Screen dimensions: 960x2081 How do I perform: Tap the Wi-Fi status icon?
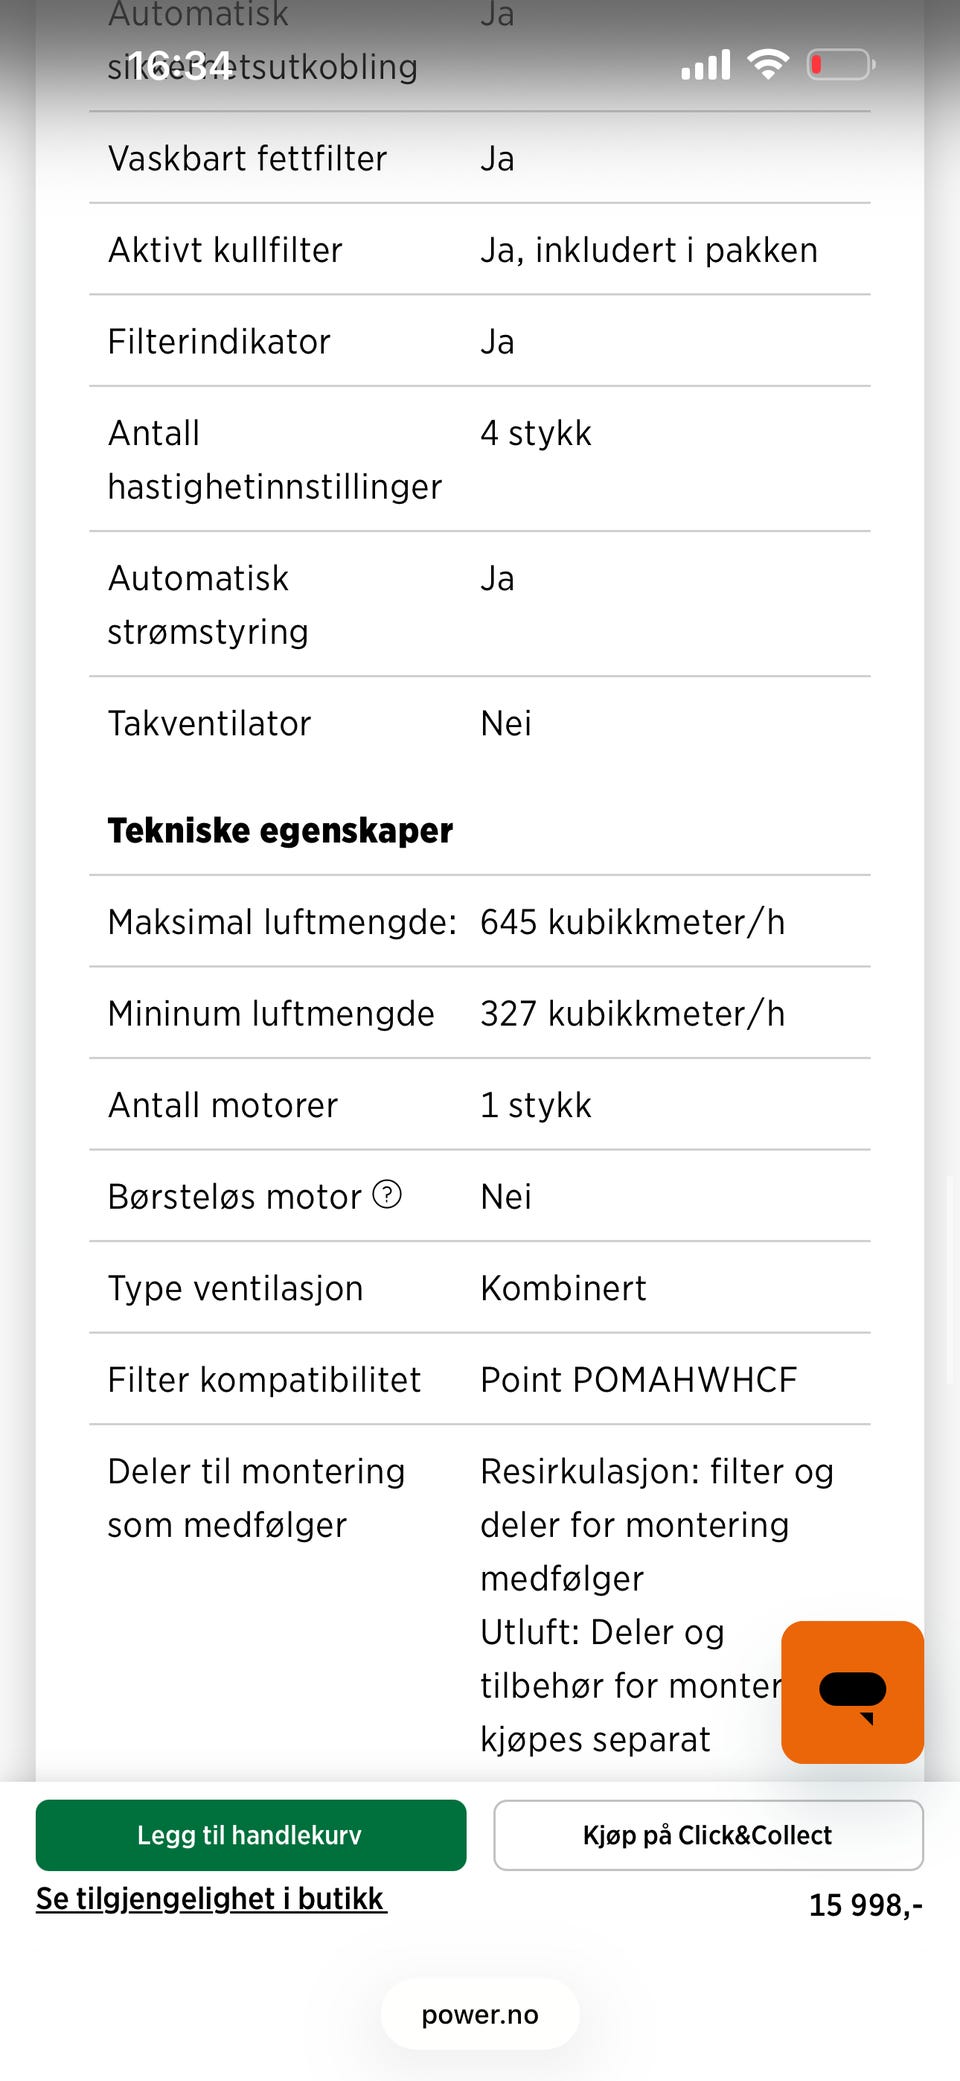768,64
